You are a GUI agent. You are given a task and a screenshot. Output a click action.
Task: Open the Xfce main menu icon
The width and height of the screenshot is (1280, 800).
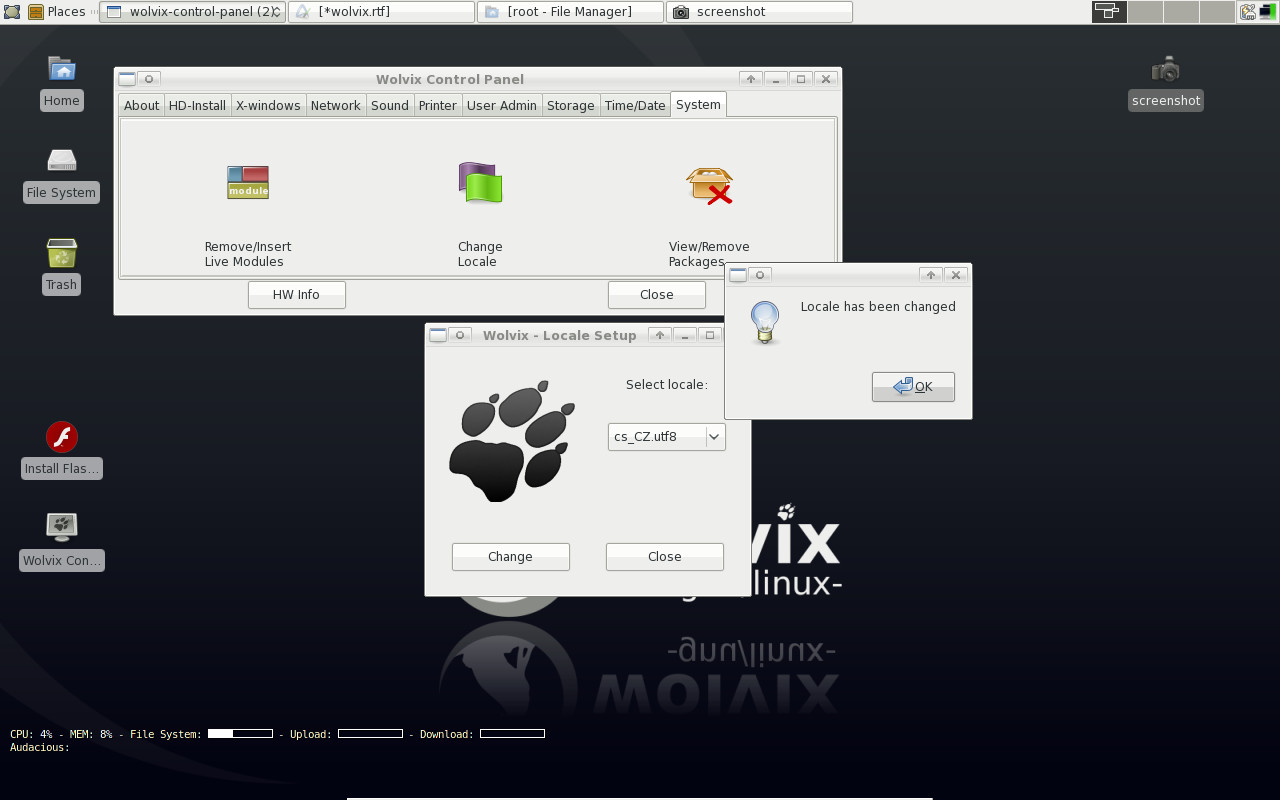click(x=11, y=12)
